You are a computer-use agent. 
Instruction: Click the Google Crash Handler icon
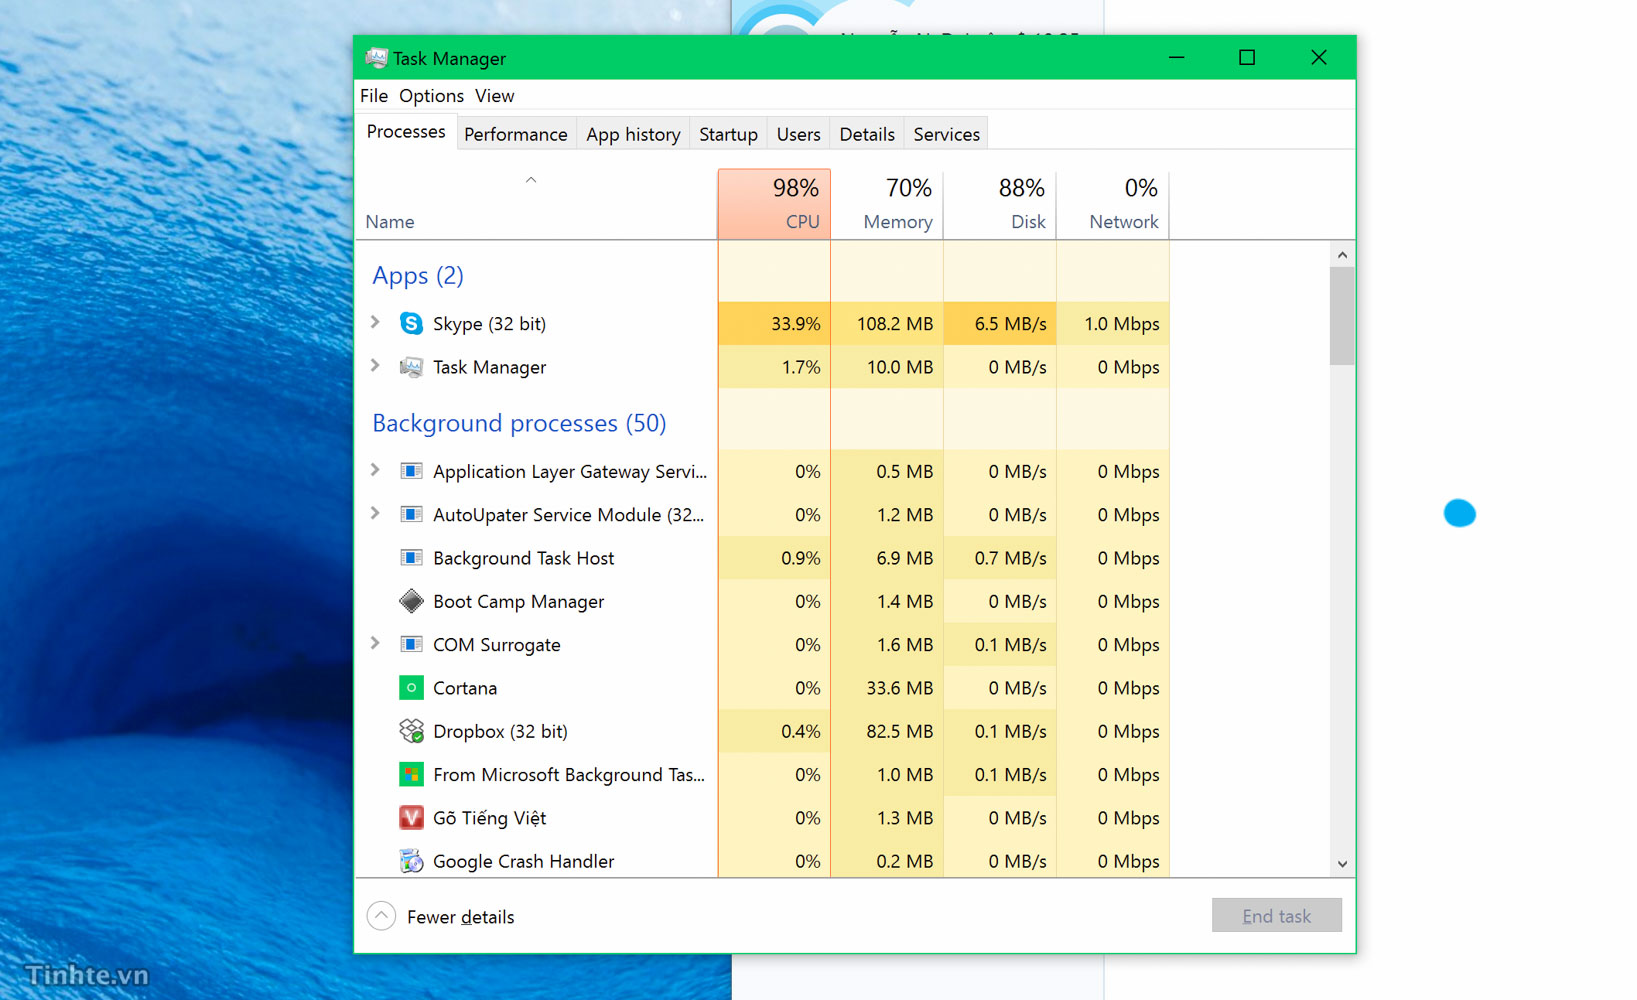(x=411, y=861)
